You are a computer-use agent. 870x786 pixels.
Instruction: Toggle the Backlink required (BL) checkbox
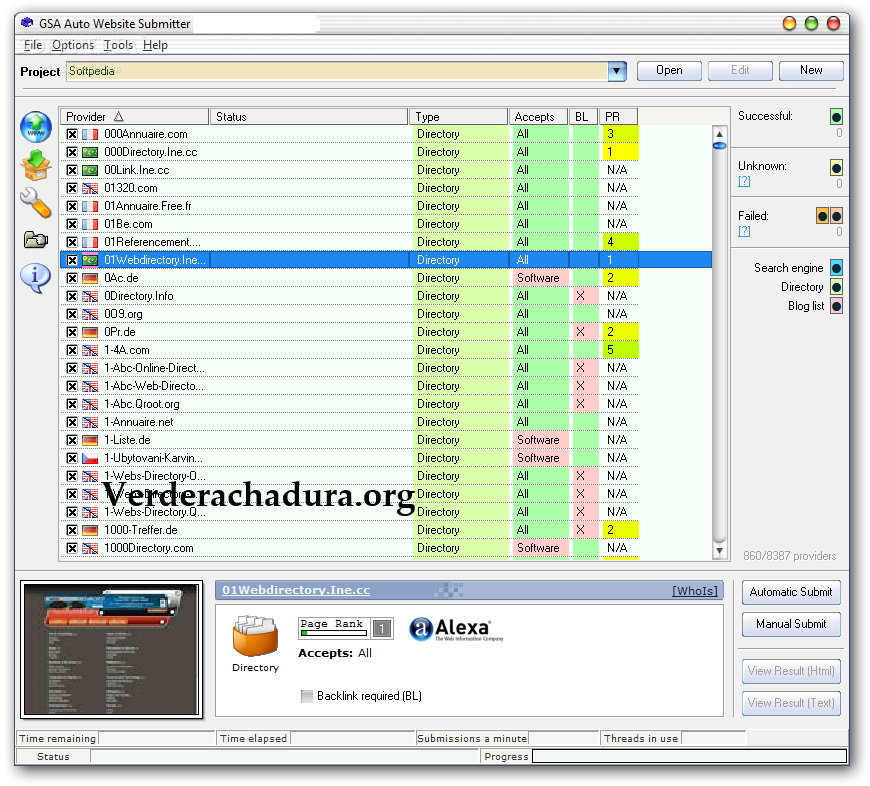(306, 696)
